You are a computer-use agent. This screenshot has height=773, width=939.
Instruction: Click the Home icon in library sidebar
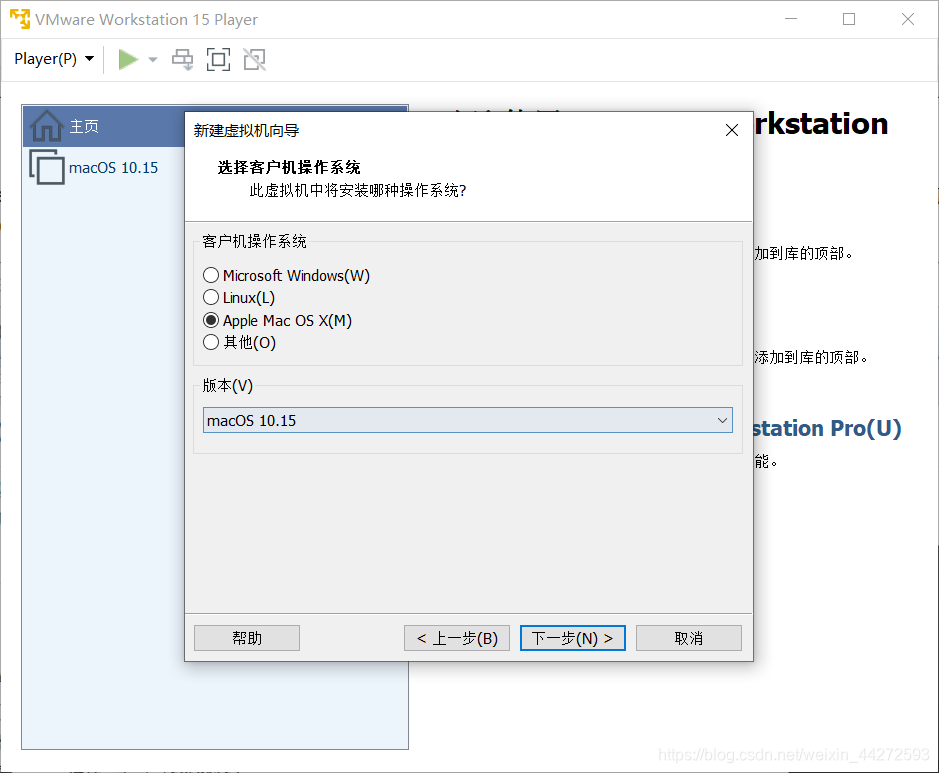pos(46,126)
